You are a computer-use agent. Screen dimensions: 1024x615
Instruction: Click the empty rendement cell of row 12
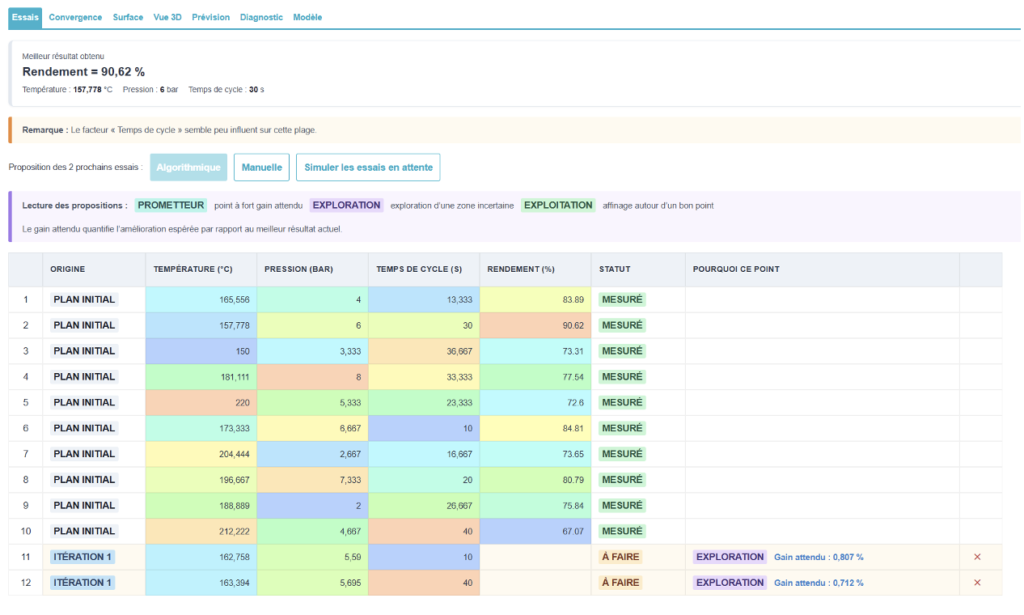pyautogui.click(x=536, y=582)
